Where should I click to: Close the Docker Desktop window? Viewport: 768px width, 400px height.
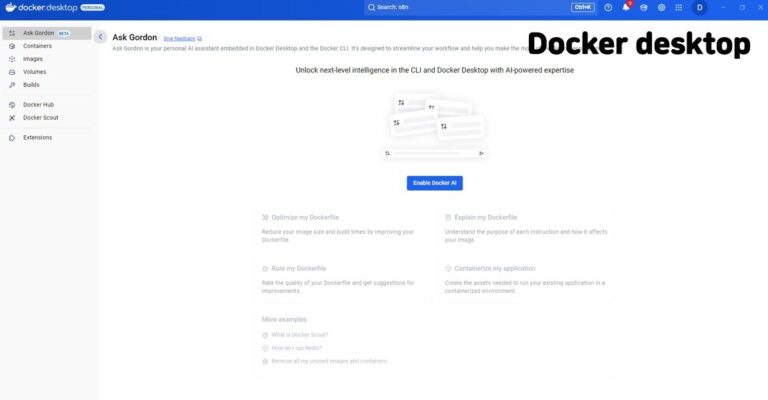tap(761, 7)
